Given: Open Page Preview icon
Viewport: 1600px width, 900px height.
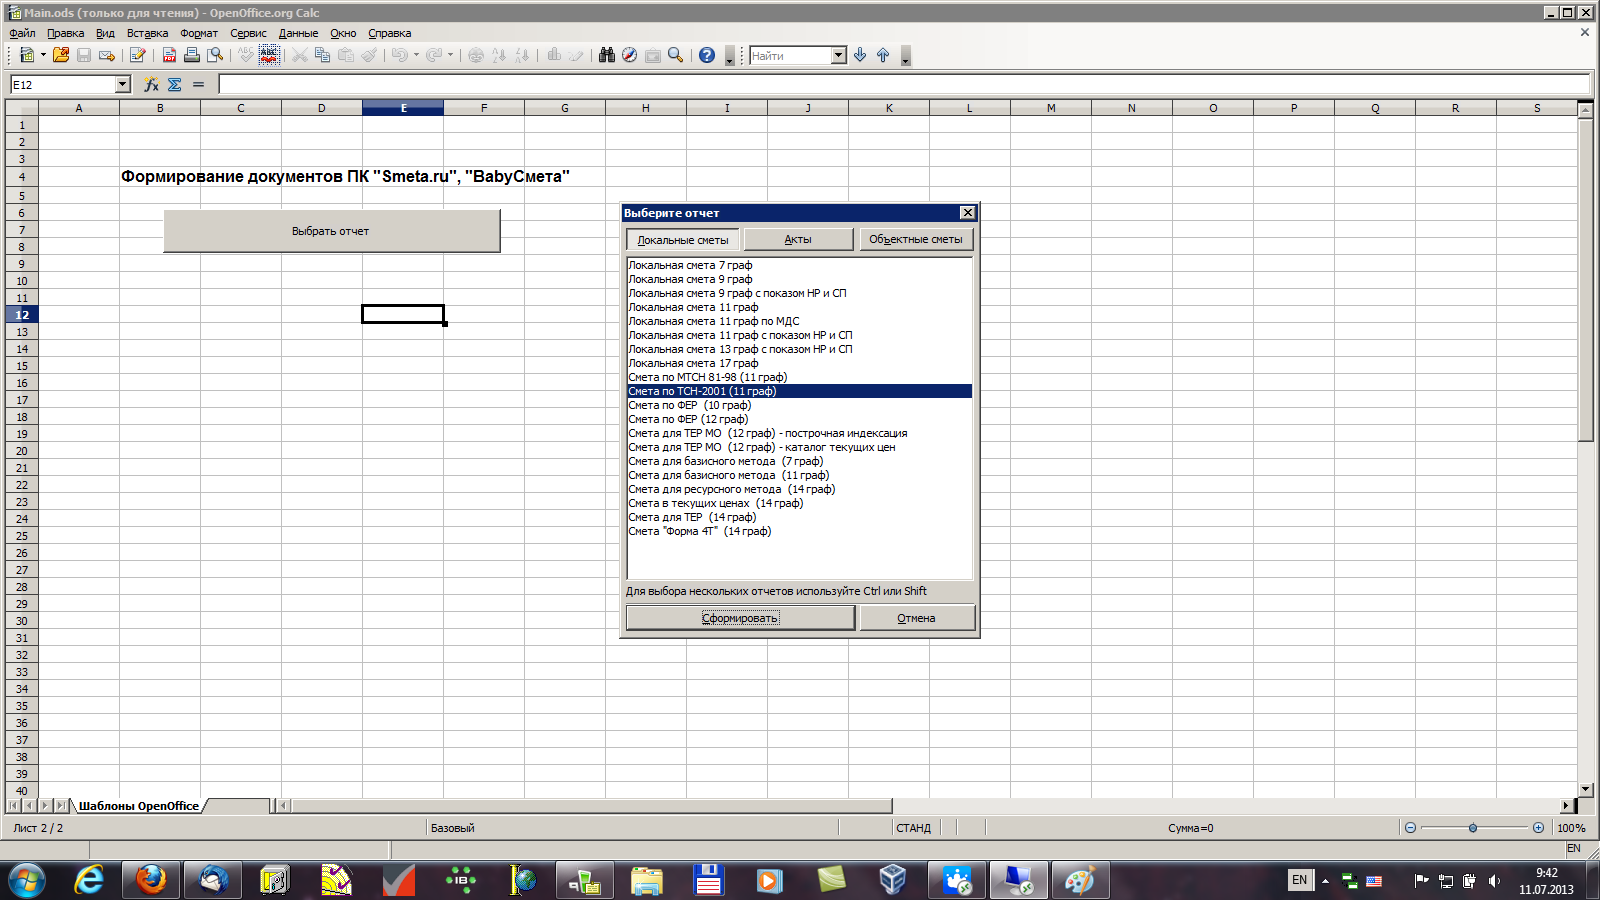Looking at the screenshot, I should click(x=215, y=55).
